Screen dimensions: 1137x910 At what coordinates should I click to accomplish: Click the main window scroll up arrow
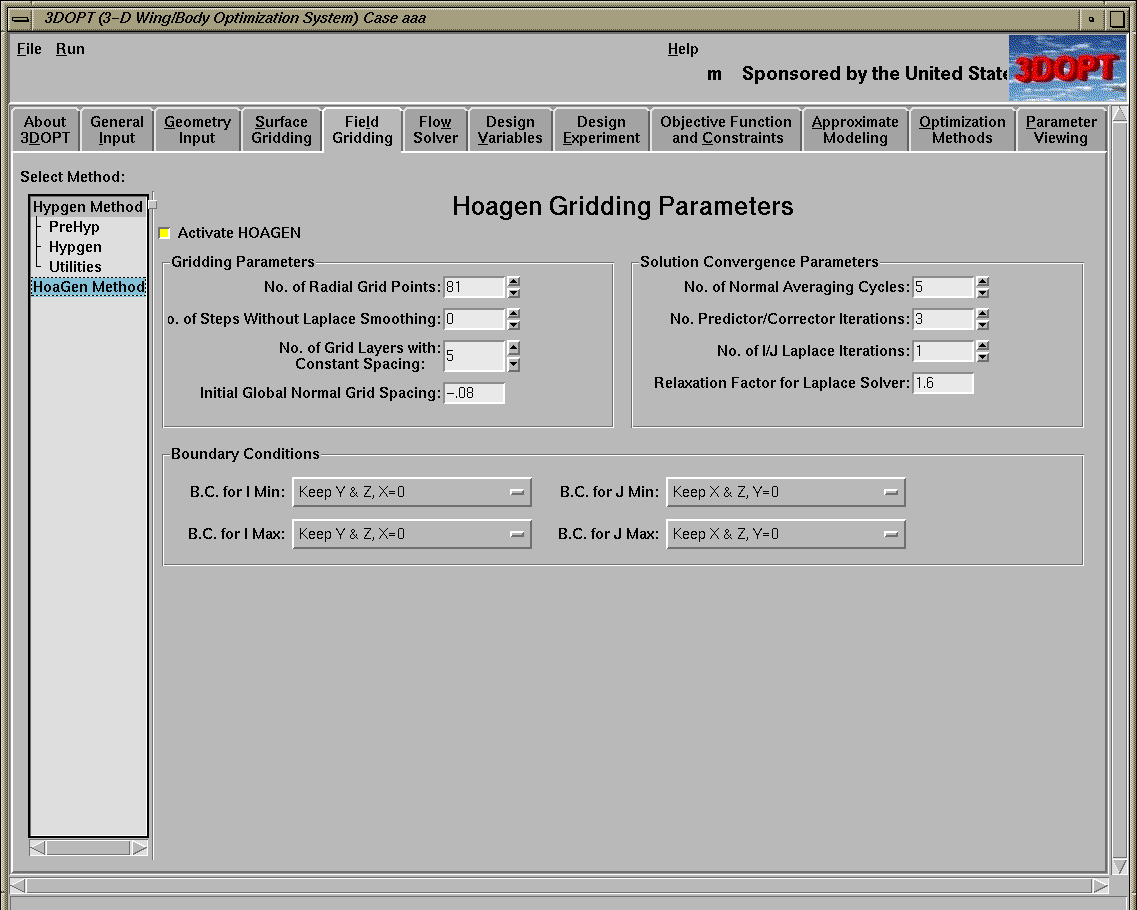tap(1119, 114)
